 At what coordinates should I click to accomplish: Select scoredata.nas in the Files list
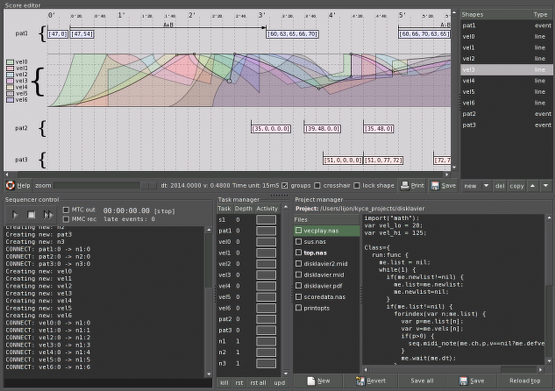(x=326, y=297)
